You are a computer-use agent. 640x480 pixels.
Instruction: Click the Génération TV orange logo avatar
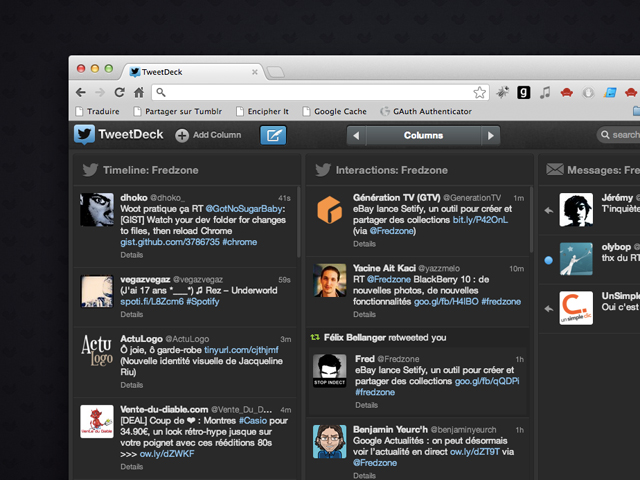click(330, 210)
